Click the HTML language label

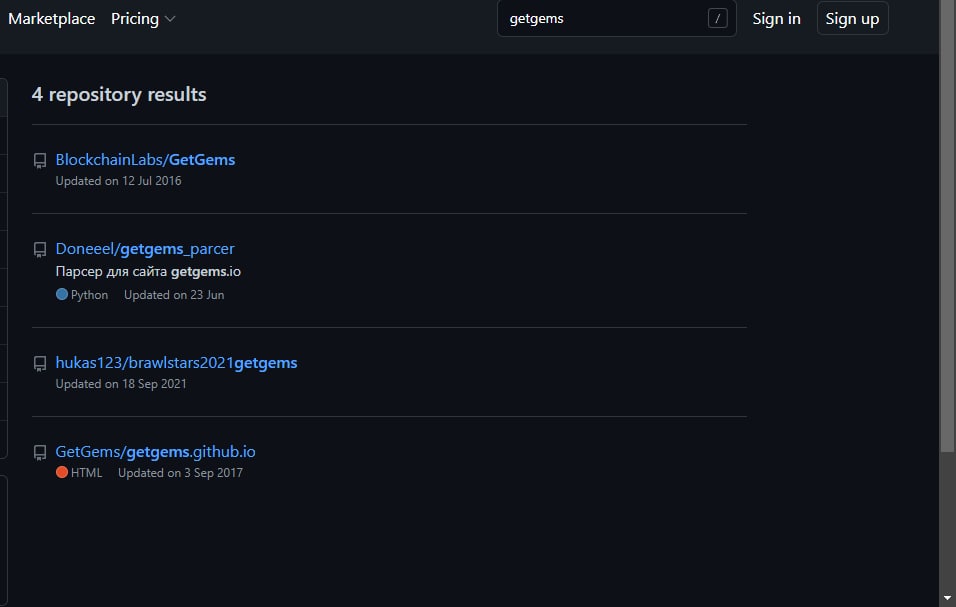click(87, 473)
